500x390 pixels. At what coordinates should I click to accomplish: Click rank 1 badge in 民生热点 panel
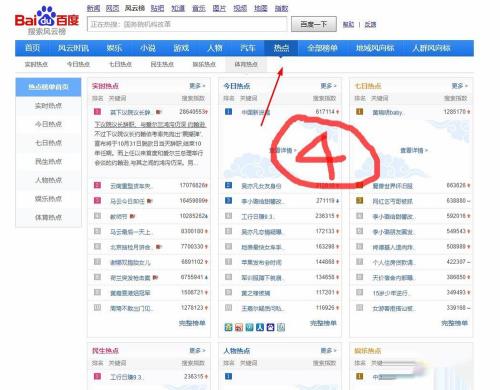[x=97, y=376]
